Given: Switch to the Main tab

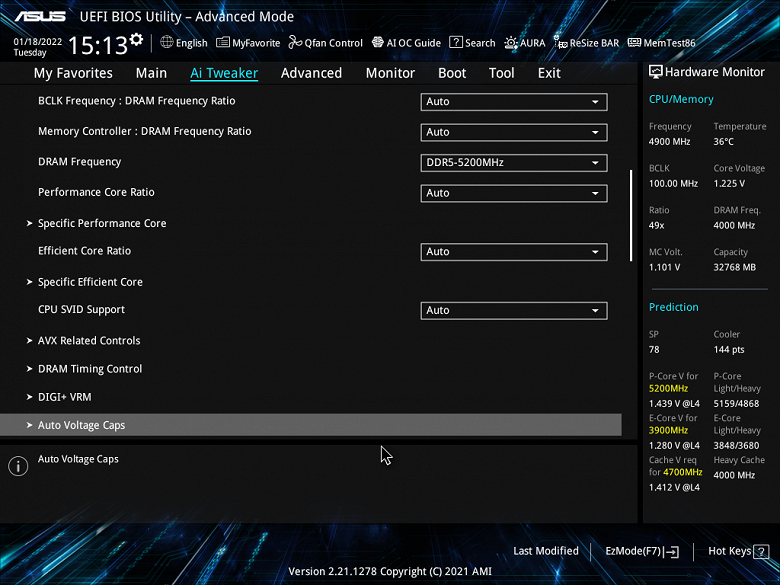Looking at the screenshot, I should pos(151,73).
